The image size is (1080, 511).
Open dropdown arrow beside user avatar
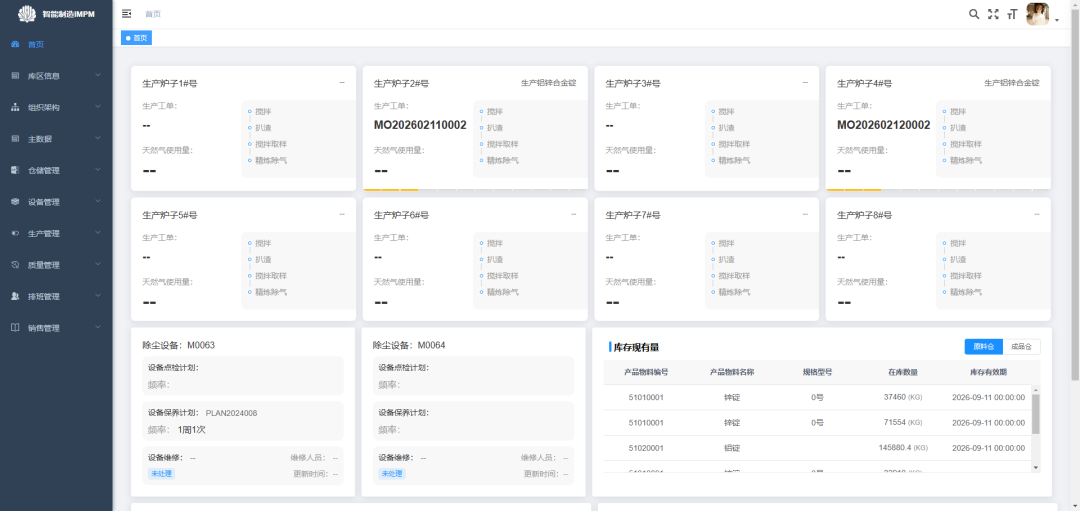pyautogui.click(x=1057, y=21)
